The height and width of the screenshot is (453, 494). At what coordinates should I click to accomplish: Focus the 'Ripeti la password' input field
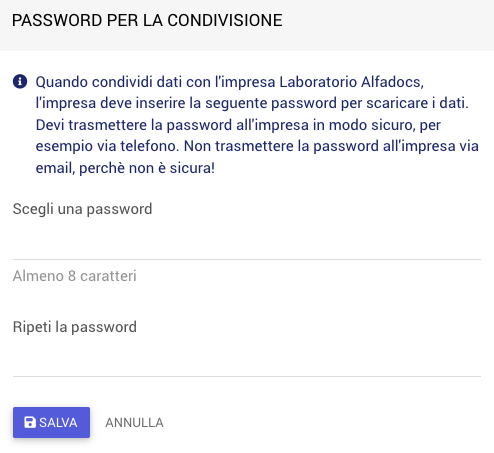pos(247,360)
